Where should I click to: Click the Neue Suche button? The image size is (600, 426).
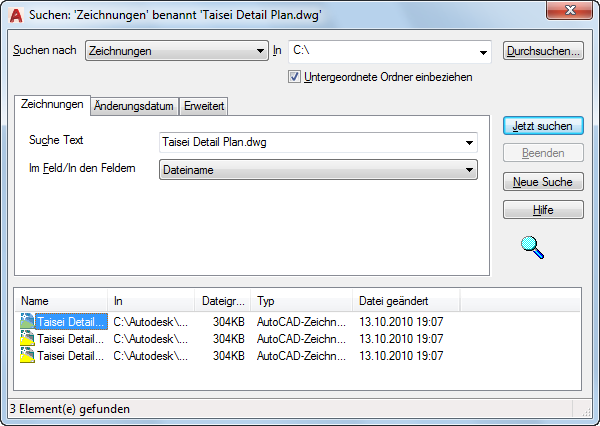point(543,182)
